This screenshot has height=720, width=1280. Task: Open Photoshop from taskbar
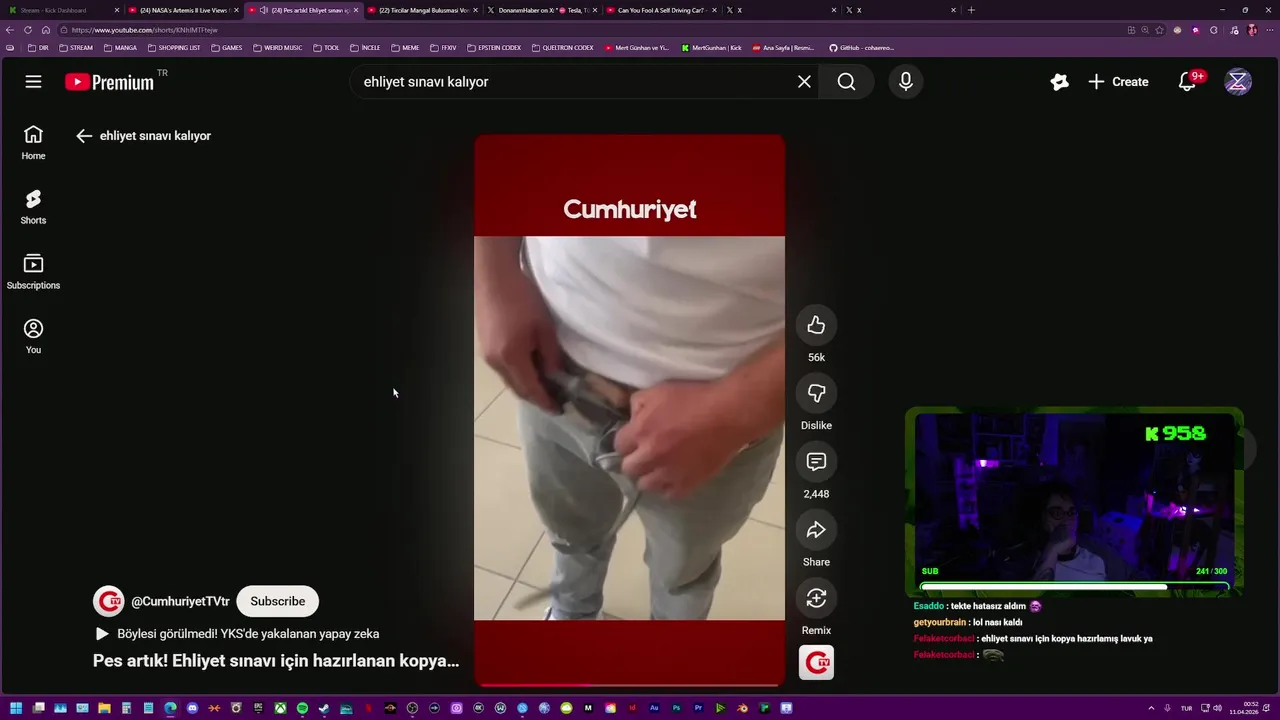676,709
